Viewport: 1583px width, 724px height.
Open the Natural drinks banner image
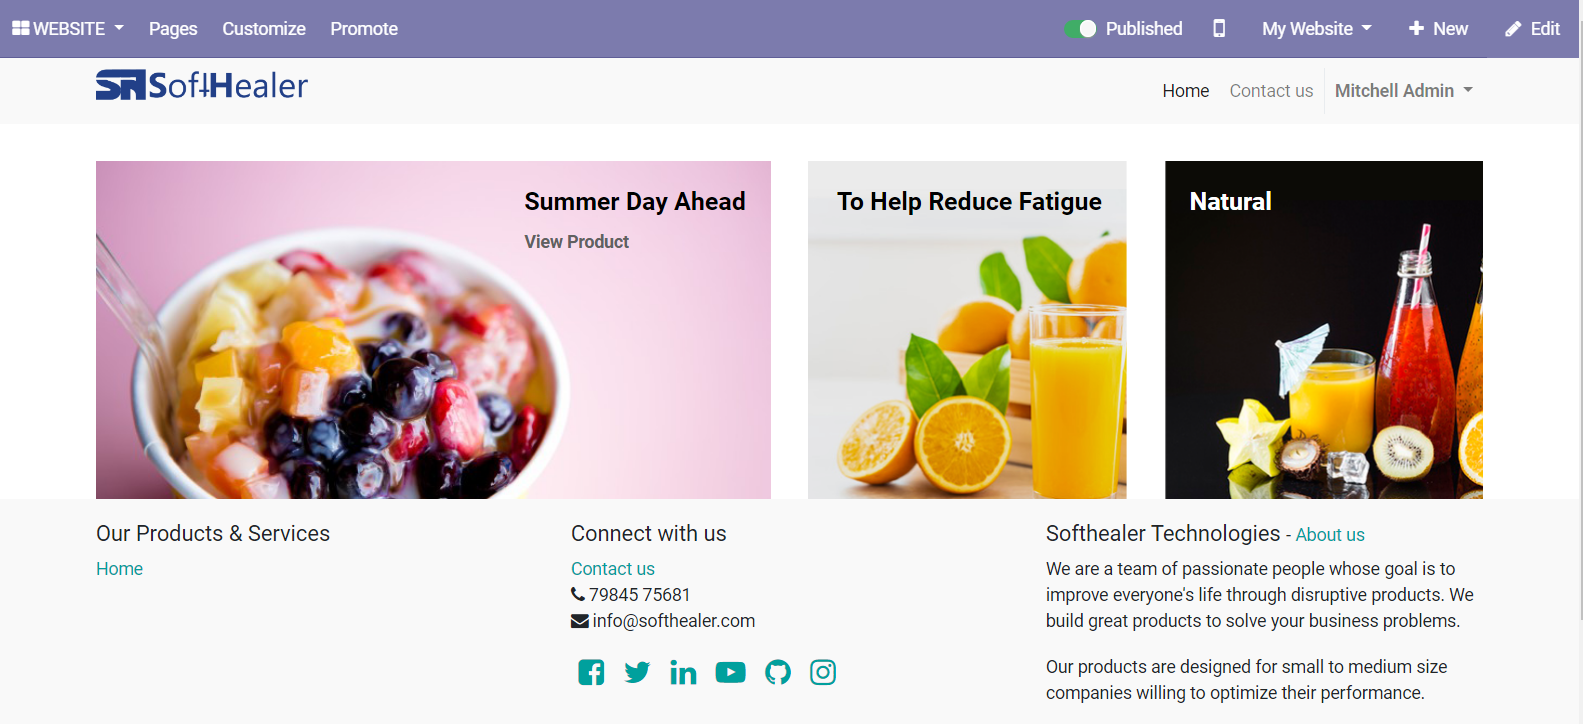pyautogui.click(x=1324, y=330)
